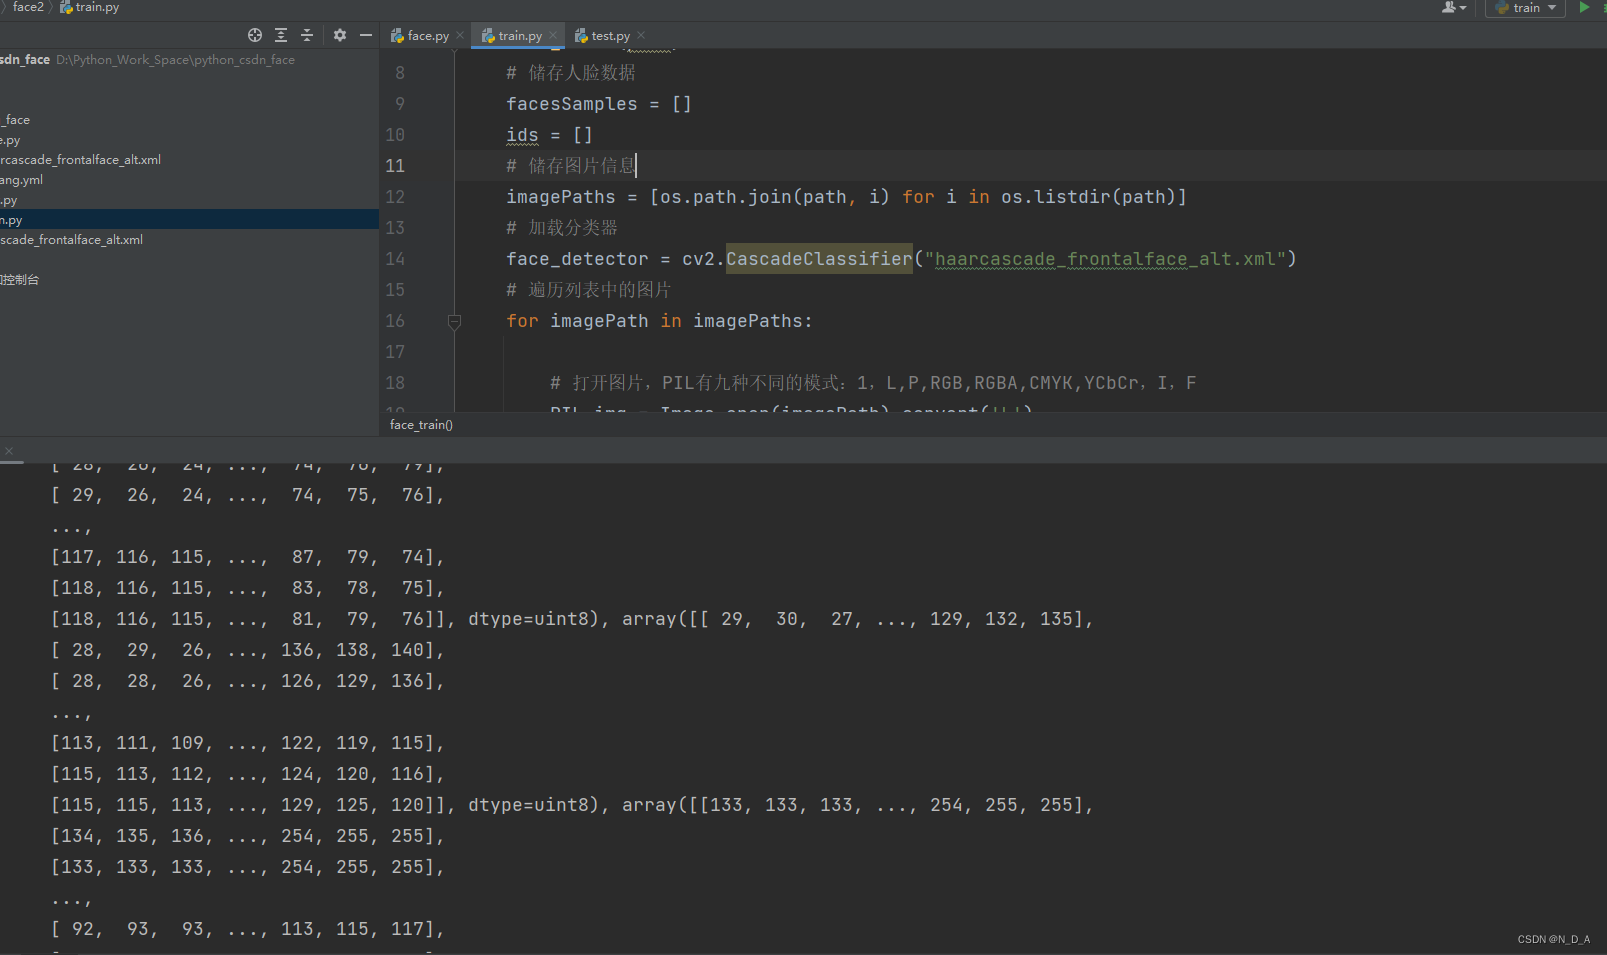
Task: Click the output row starting with [ 92, 93, 93
Action: point(247,929)
